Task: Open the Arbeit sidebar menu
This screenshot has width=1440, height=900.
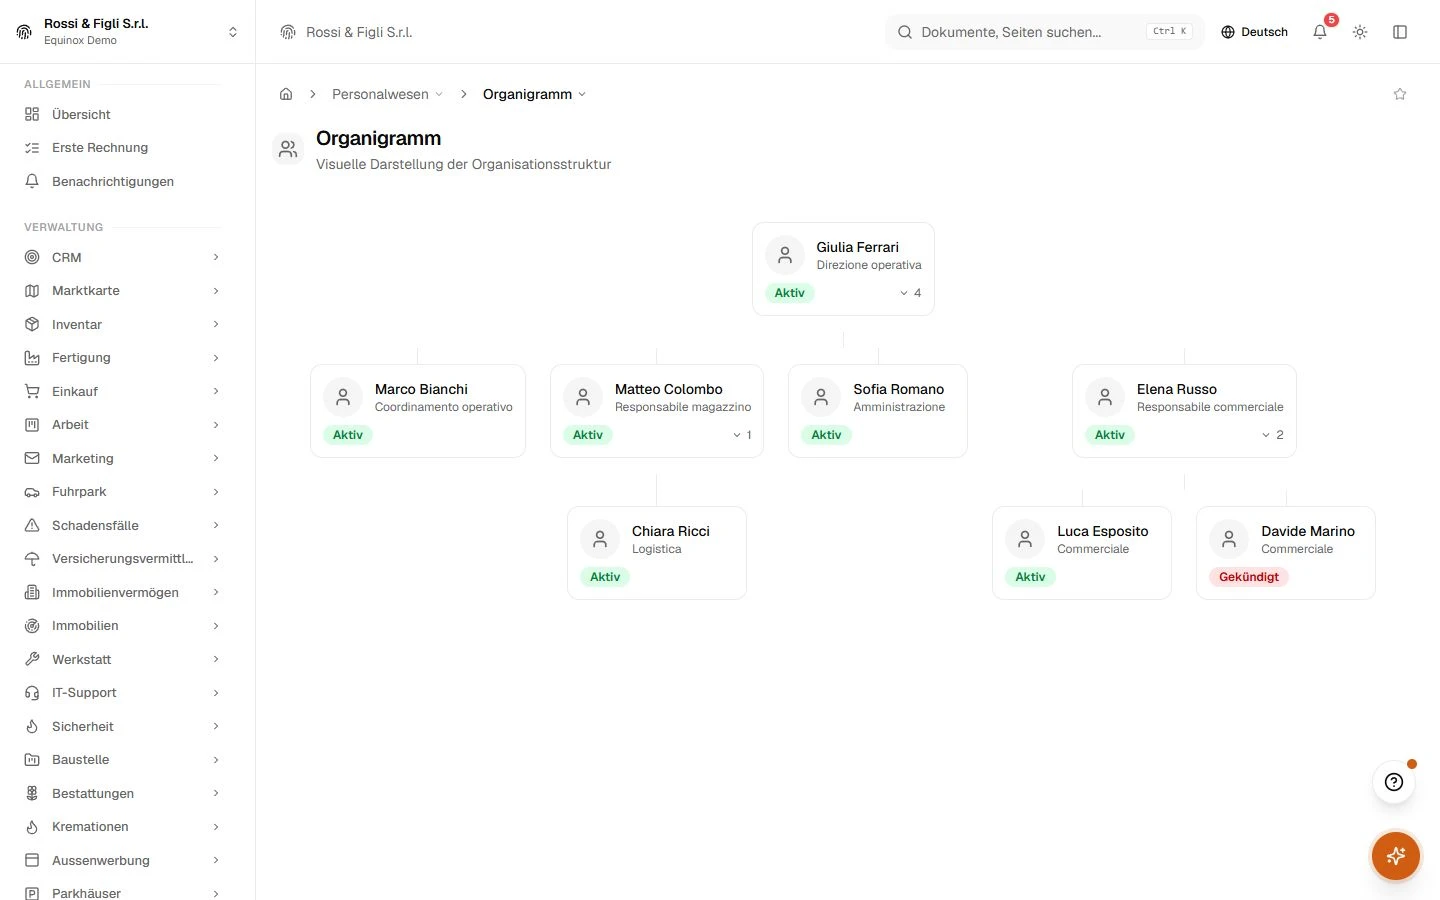Action: (123, 425)
